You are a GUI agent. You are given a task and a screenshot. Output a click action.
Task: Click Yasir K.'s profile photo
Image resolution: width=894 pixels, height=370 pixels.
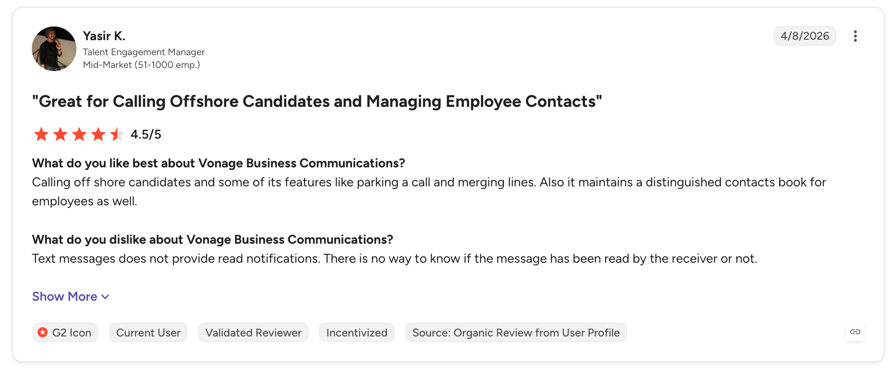pos(54,48)
